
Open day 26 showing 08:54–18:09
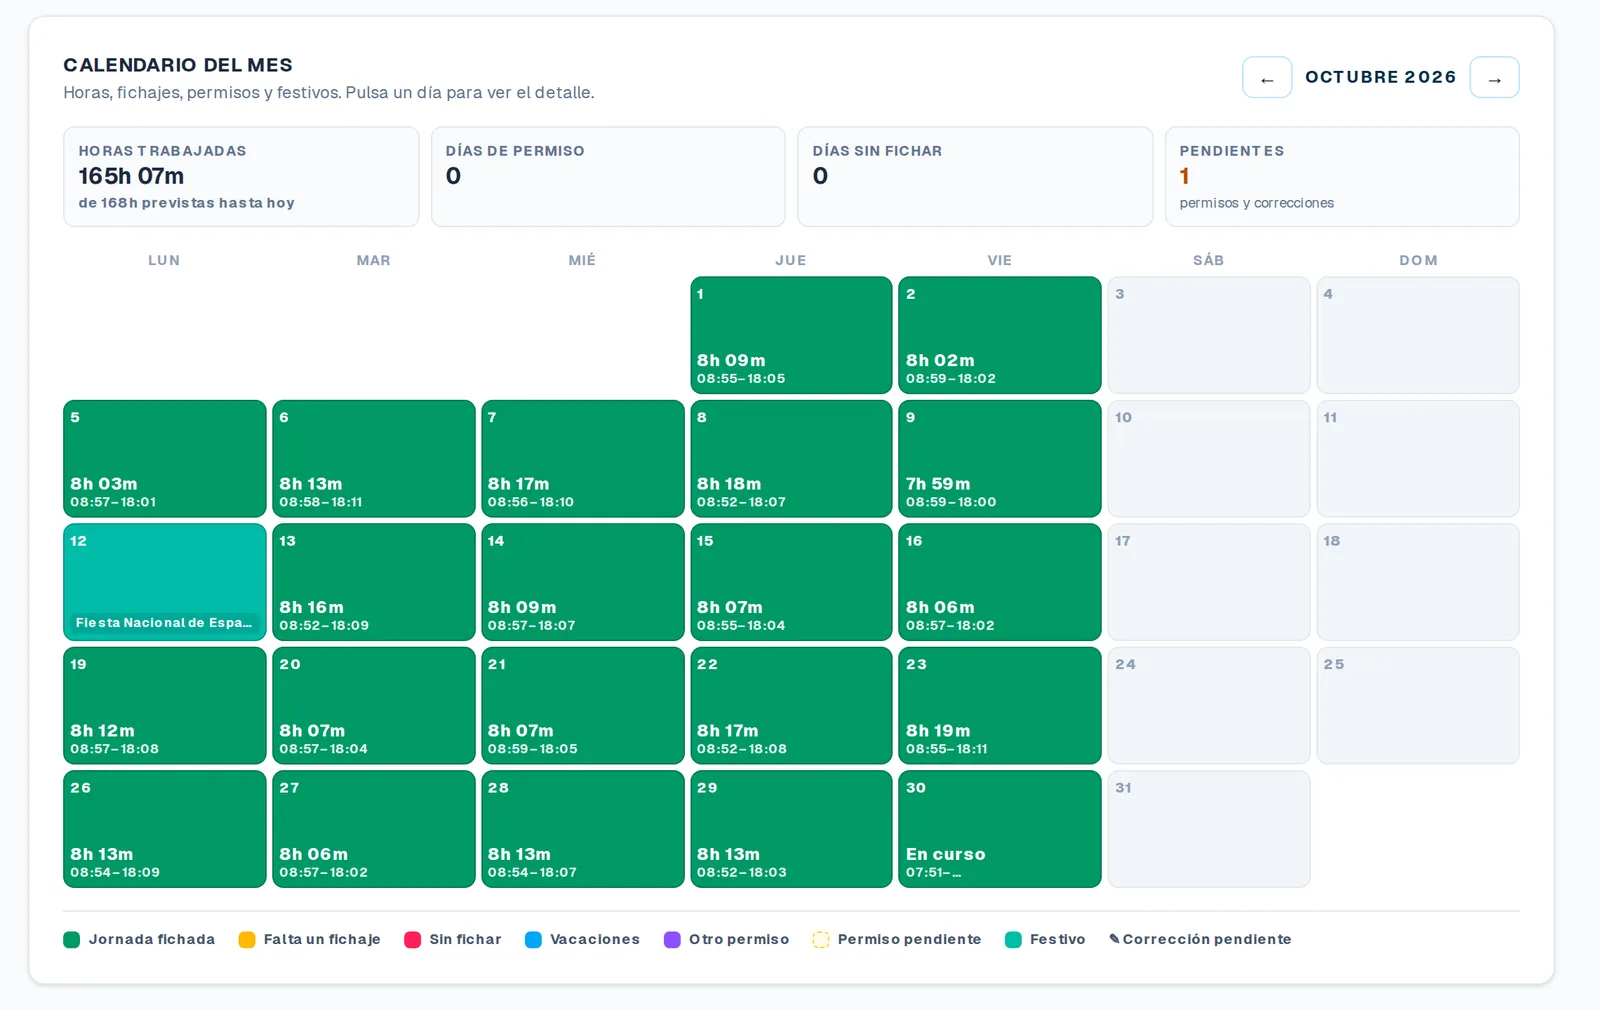pos(165,829)
